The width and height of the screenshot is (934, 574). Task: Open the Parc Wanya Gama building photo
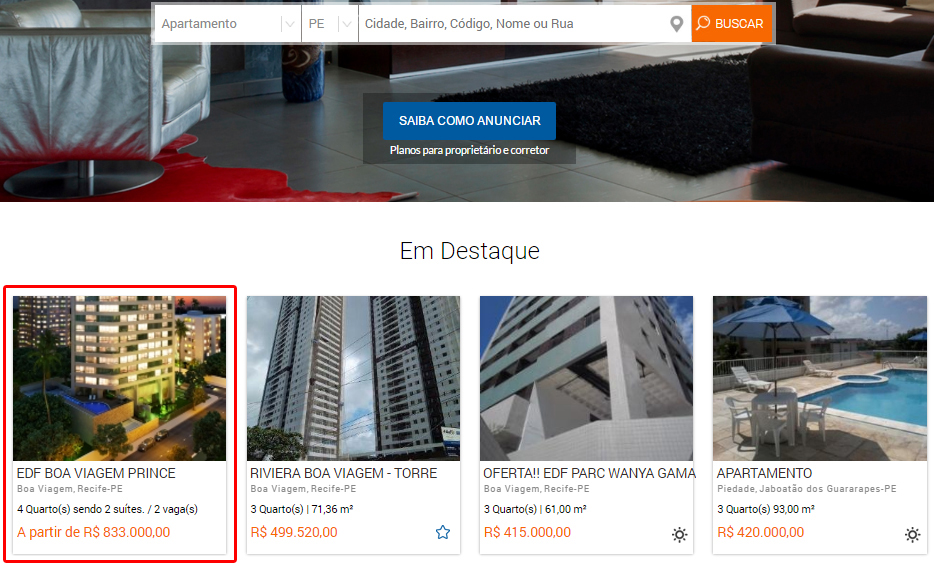click(586, 378)
